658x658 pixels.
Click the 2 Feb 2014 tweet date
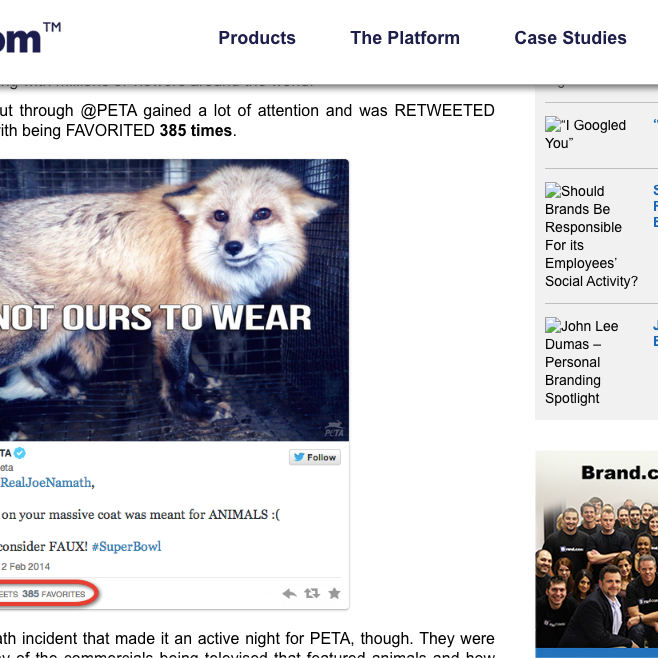pos(25,567)
